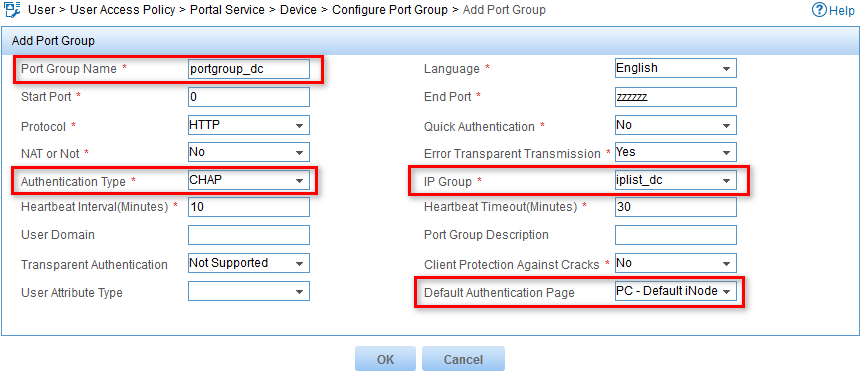Open Authentication Type dropdown showing CHAP
Image resolution: width=861 pixels, height=373 pixels.
[x=249, y=180]
